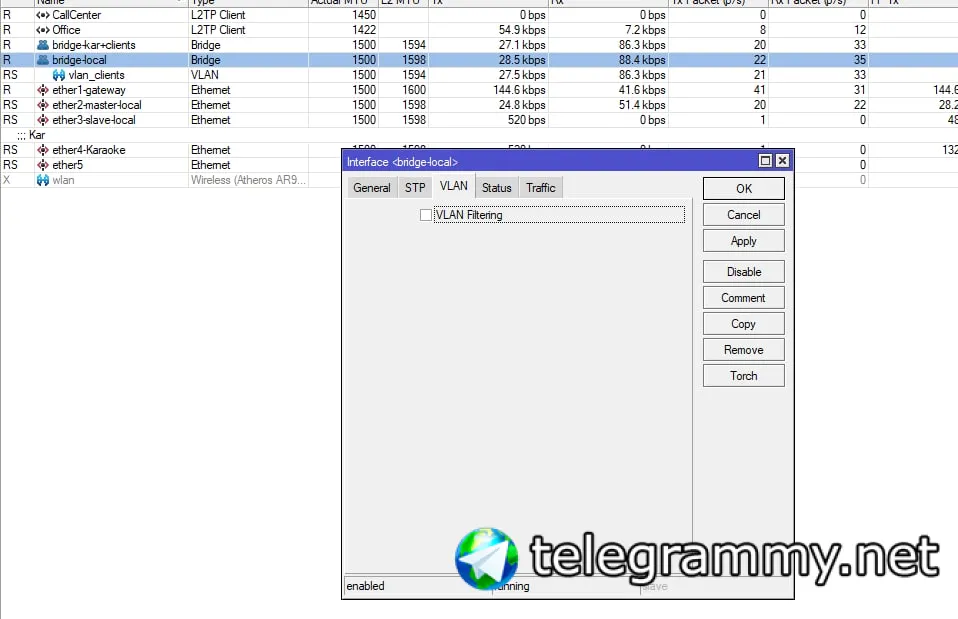Click the ether2-master-local ethernet icon
The height and width of the screenshot is (619, 958).
43,105
